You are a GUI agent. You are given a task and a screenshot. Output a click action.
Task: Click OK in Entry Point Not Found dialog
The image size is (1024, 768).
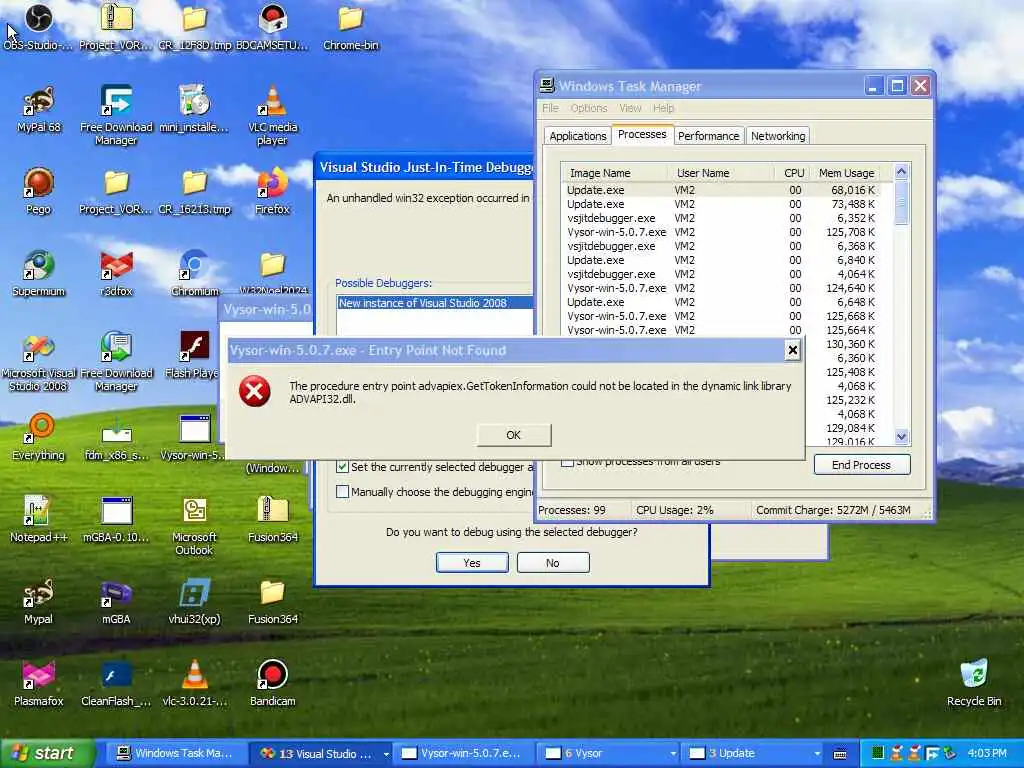click(x=514, y=435)
